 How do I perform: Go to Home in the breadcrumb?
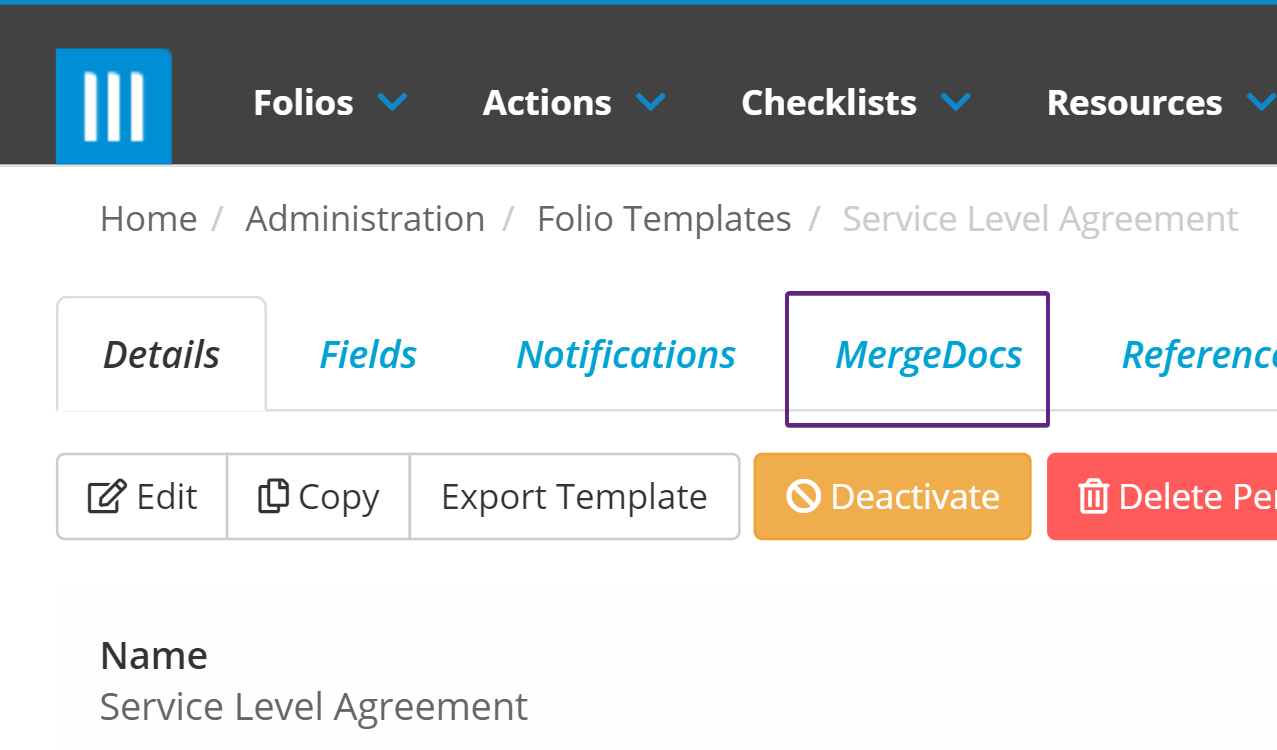(x=148, y=219)
